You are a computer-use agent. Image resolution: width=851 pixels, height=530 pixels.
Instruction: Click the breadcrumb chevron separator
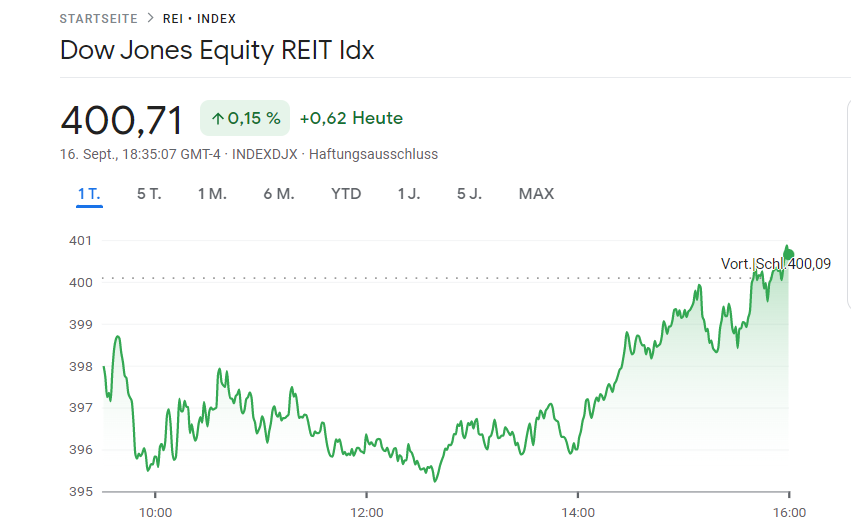(150, 18)
